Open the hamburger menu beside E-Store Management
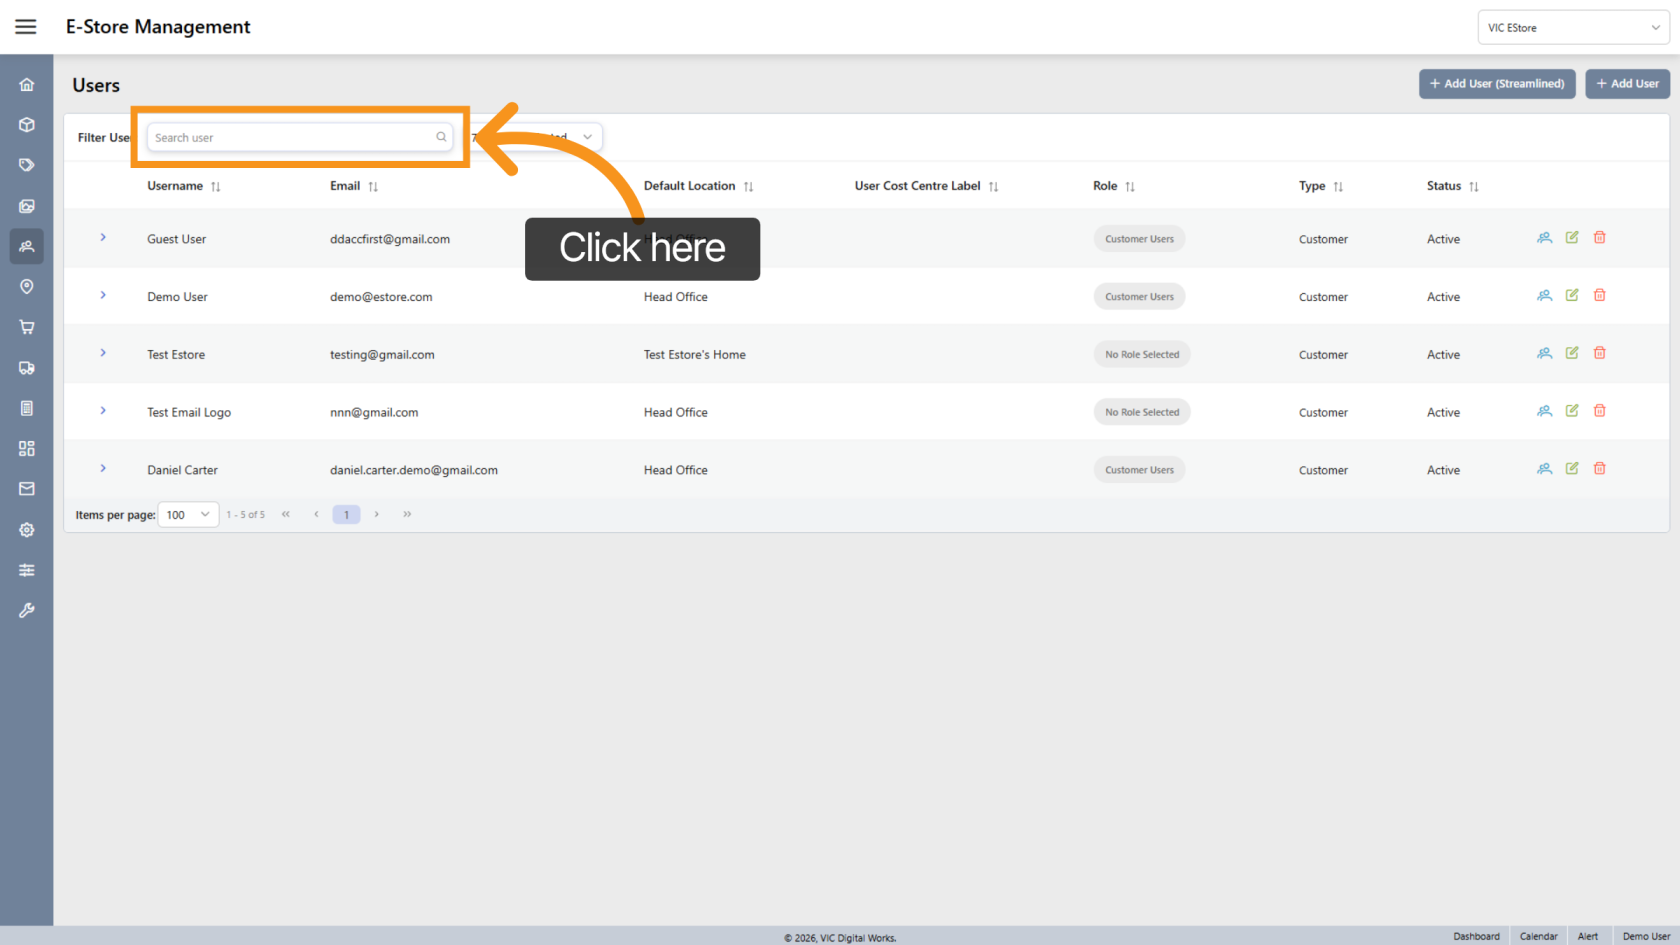The image size is (1680, 945). click(26, 26)
